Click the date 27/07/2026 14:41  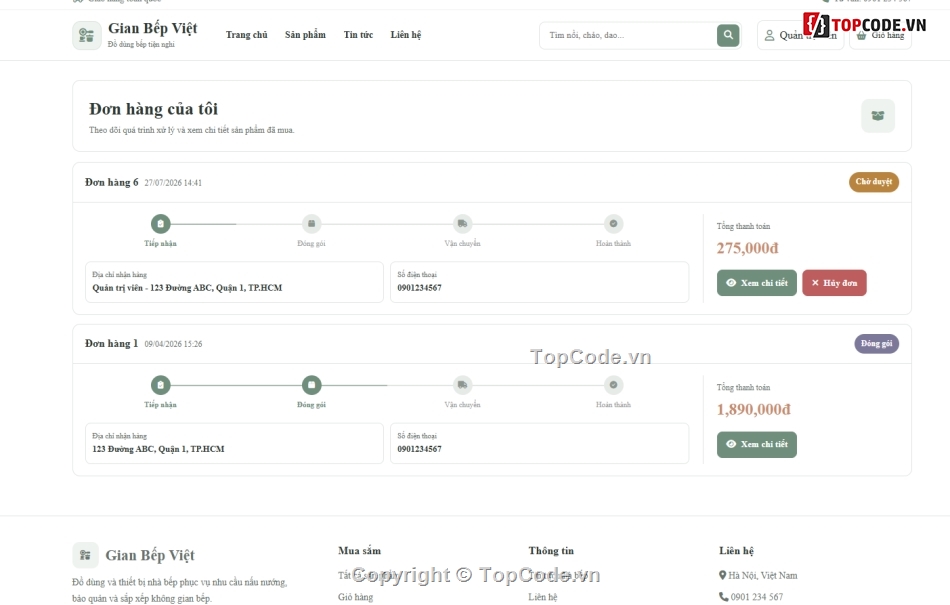tap(173, 183)
